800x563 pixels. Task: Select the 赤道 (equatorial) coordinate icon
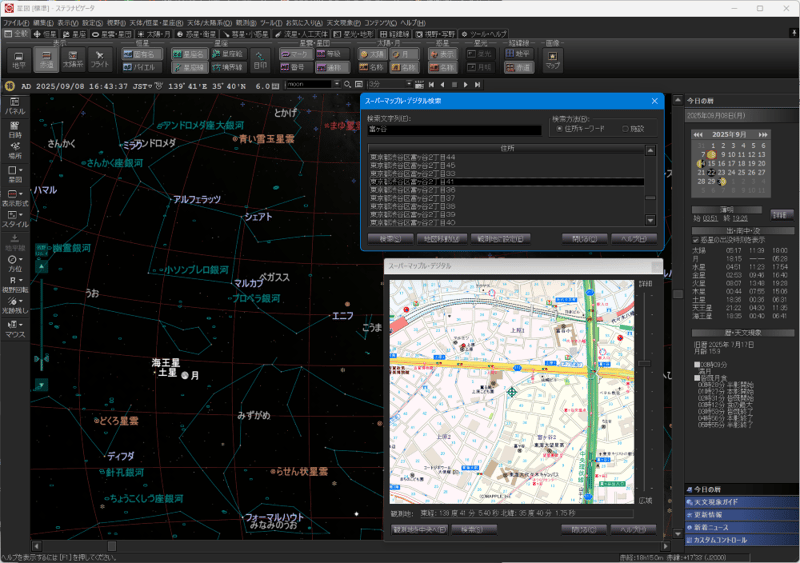pos(46,58)
